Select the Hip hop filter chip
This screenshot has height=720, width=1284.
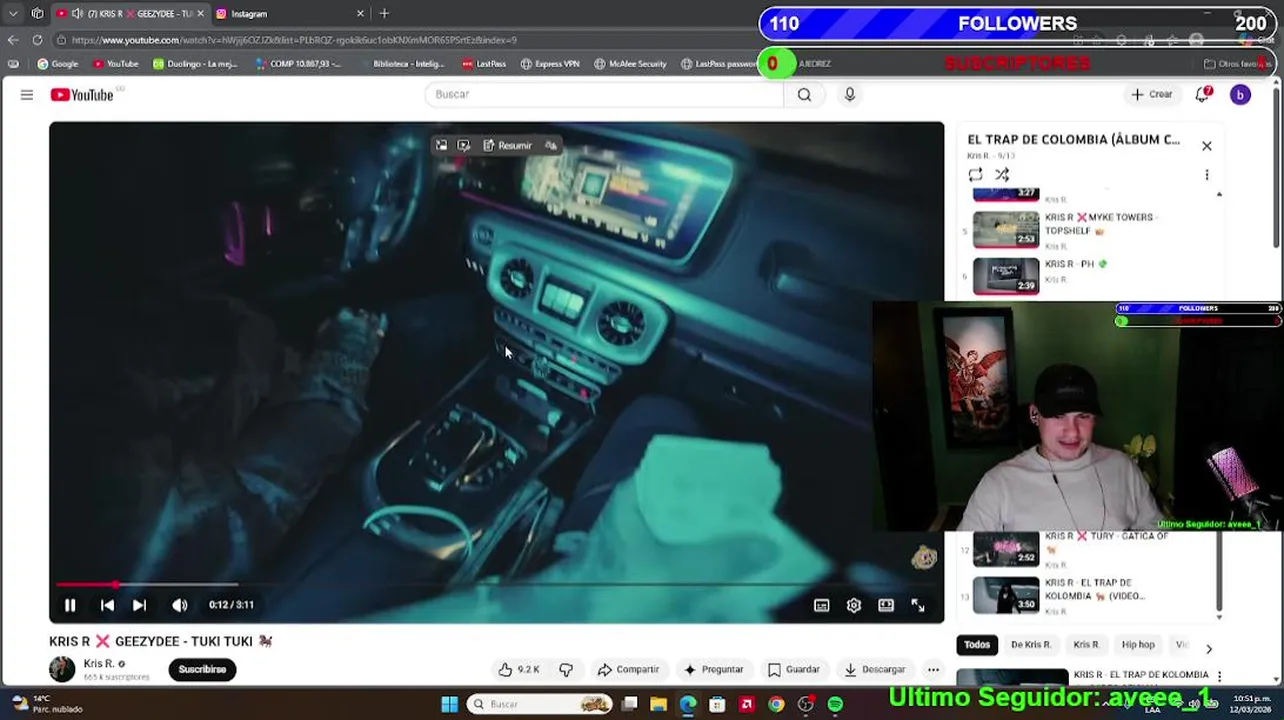click(1138, 645)
